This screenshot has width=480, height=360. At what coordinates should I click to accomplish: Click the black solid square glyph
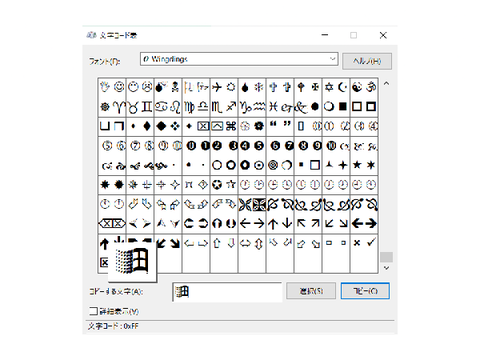click(x=343, y=107)
